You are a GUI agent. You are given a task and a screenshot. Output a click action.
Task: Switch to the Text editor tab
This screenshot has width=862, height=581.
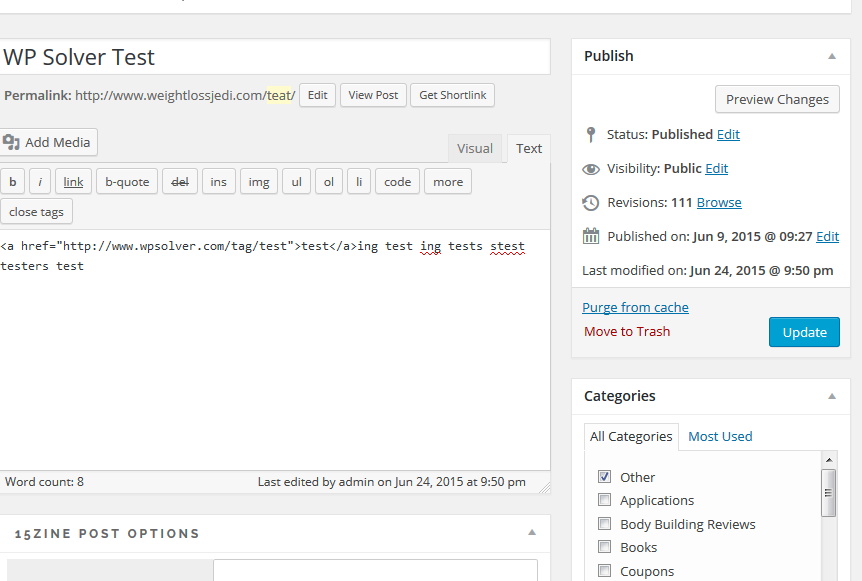529,148
